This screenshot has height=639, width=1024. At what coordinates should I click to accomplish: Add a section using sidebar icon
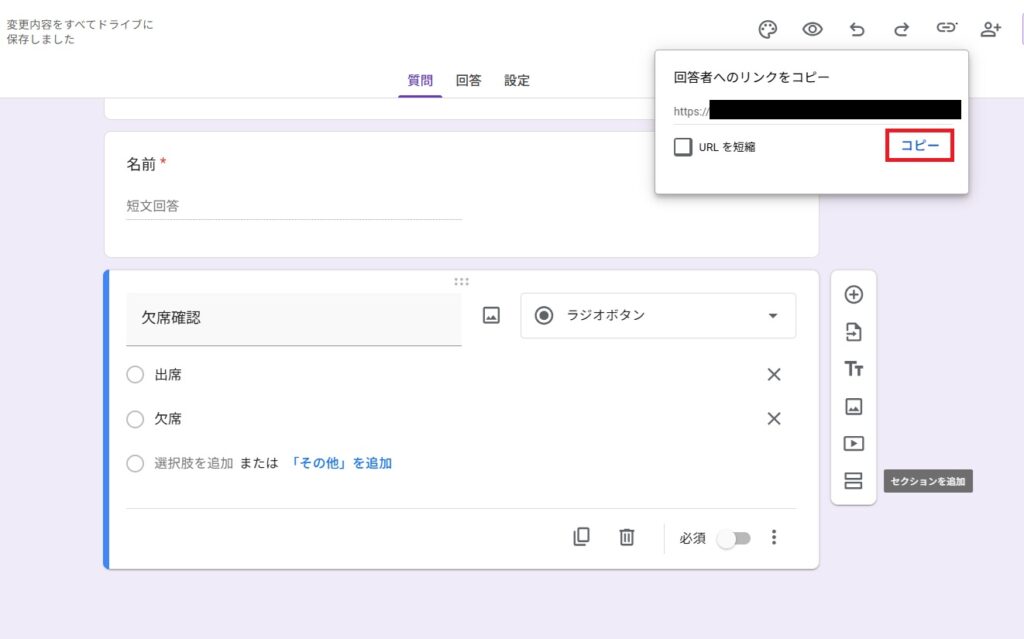pos(853,481)
